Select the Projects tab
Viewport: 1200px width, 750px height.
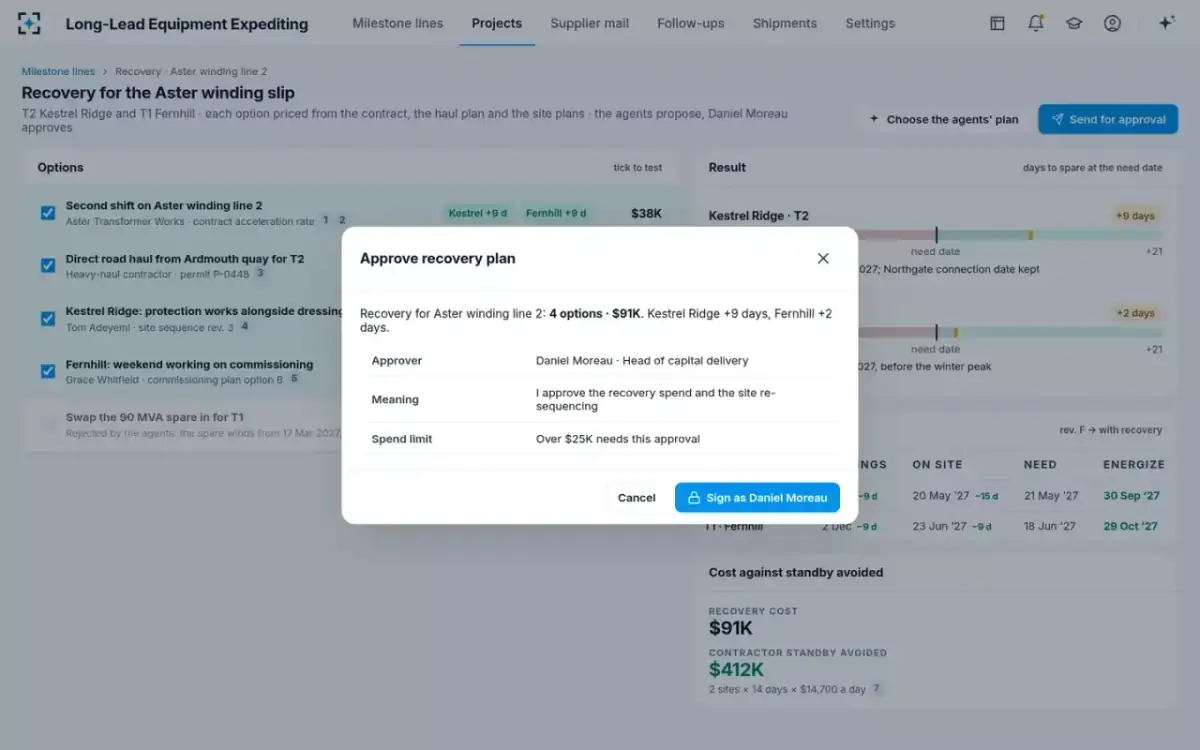click(497, 23)
